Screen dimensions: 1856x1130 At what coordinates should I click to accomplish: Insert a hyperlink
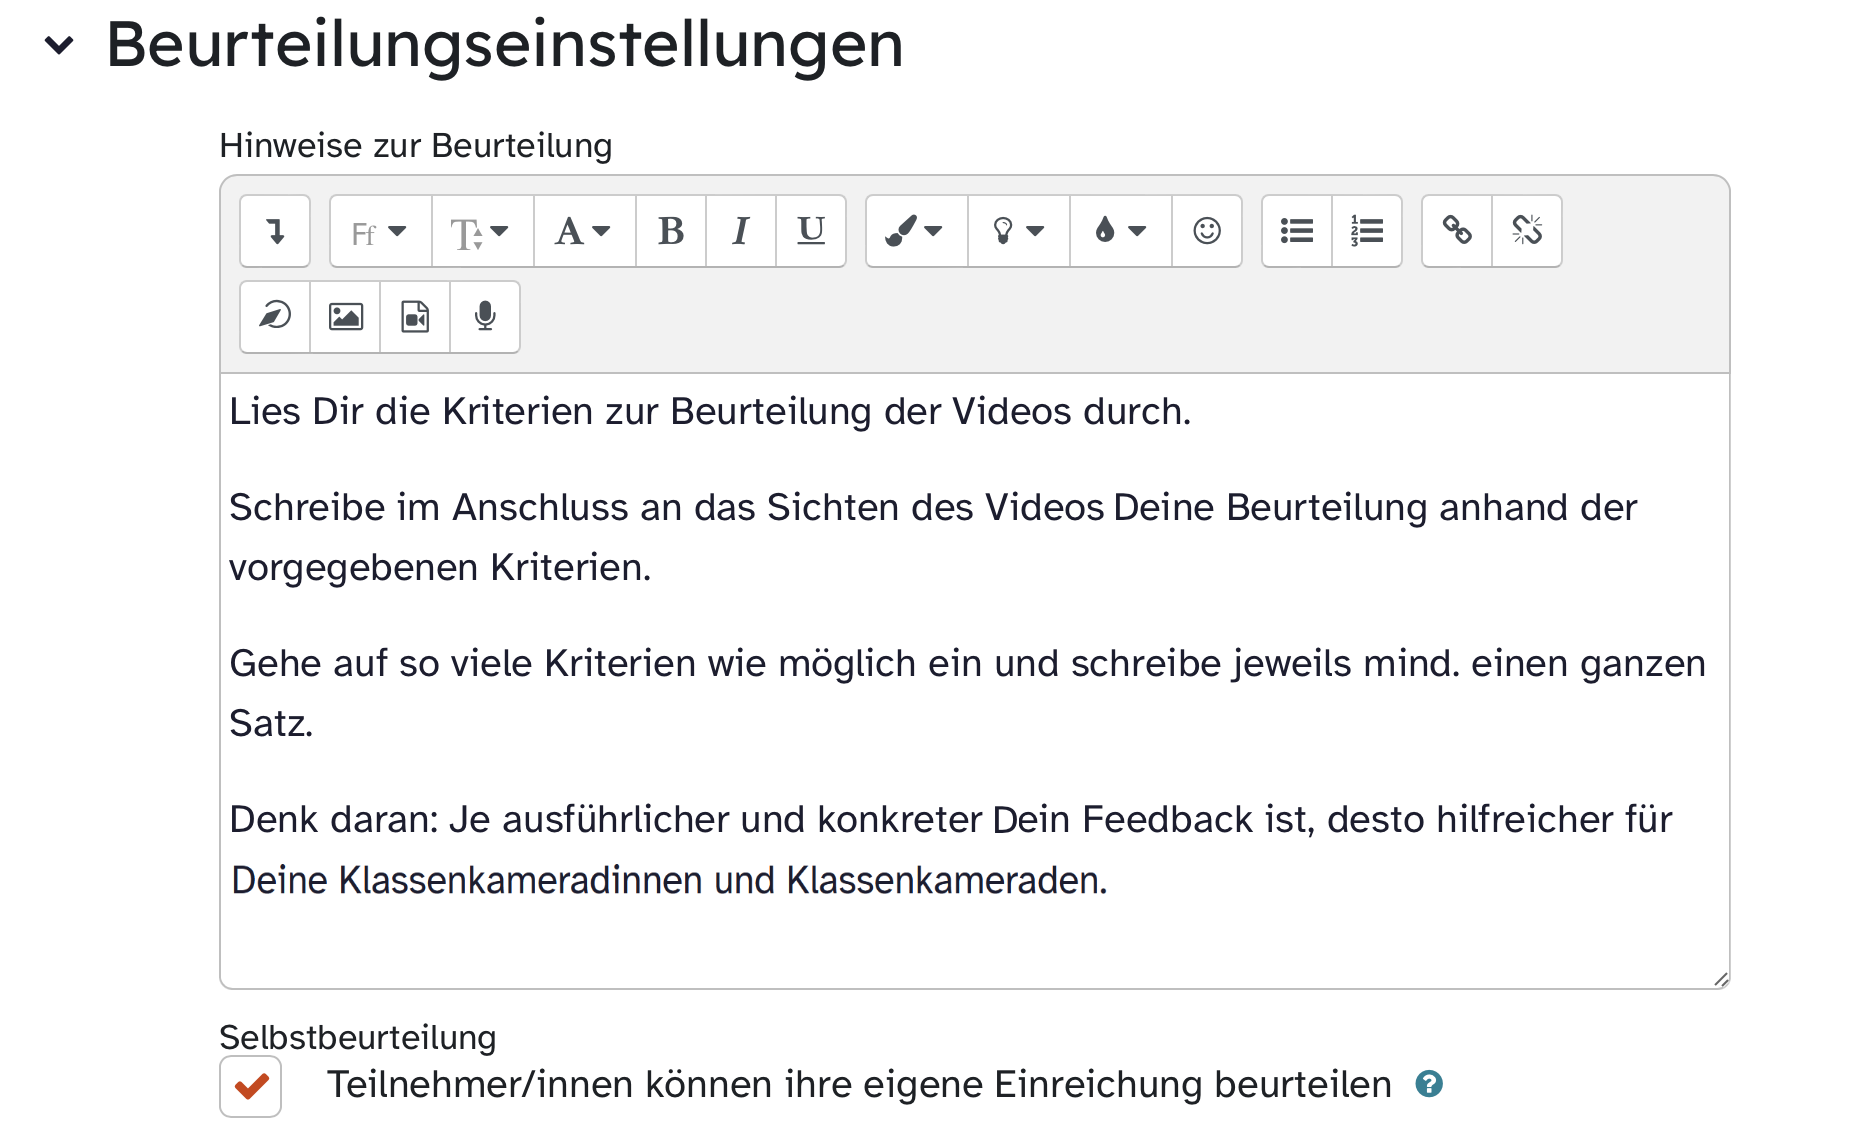tap(1457, 231)
